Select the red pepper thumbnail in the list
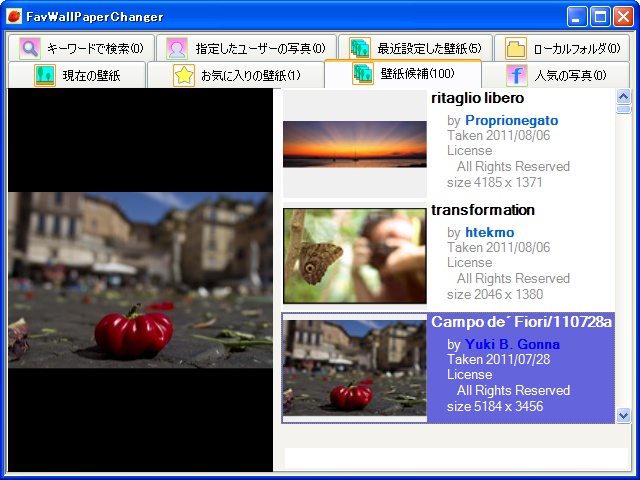The width and height of the screenshot is (640, 480). 355,368
